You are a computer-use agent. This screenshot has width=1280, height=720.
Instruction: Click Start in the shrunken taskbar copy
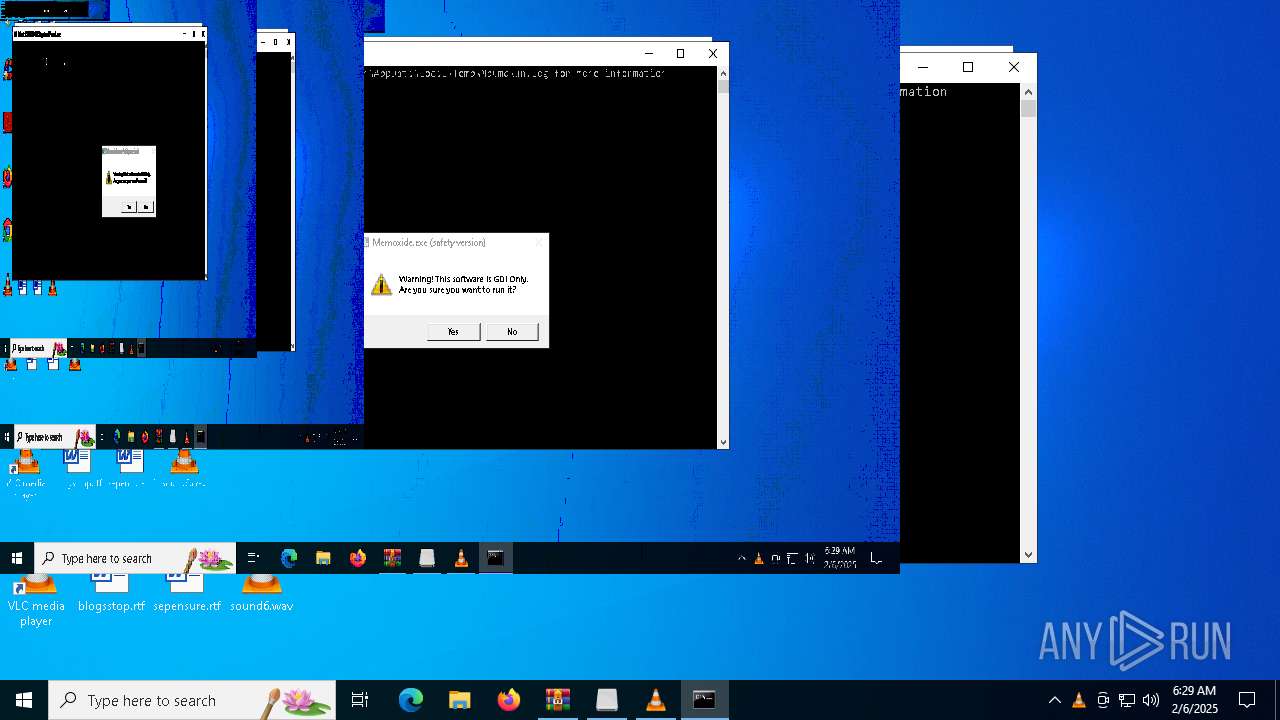click(17, 558)
